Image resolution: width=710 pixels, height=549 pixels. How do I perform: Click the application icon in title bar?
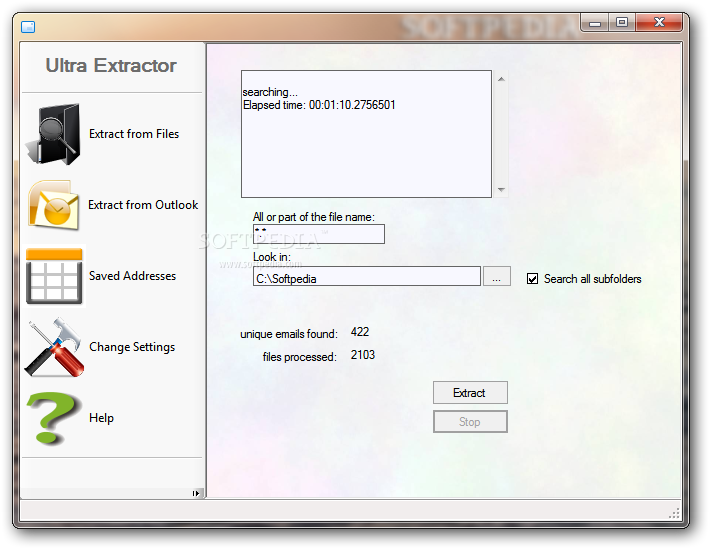point(28,27)
